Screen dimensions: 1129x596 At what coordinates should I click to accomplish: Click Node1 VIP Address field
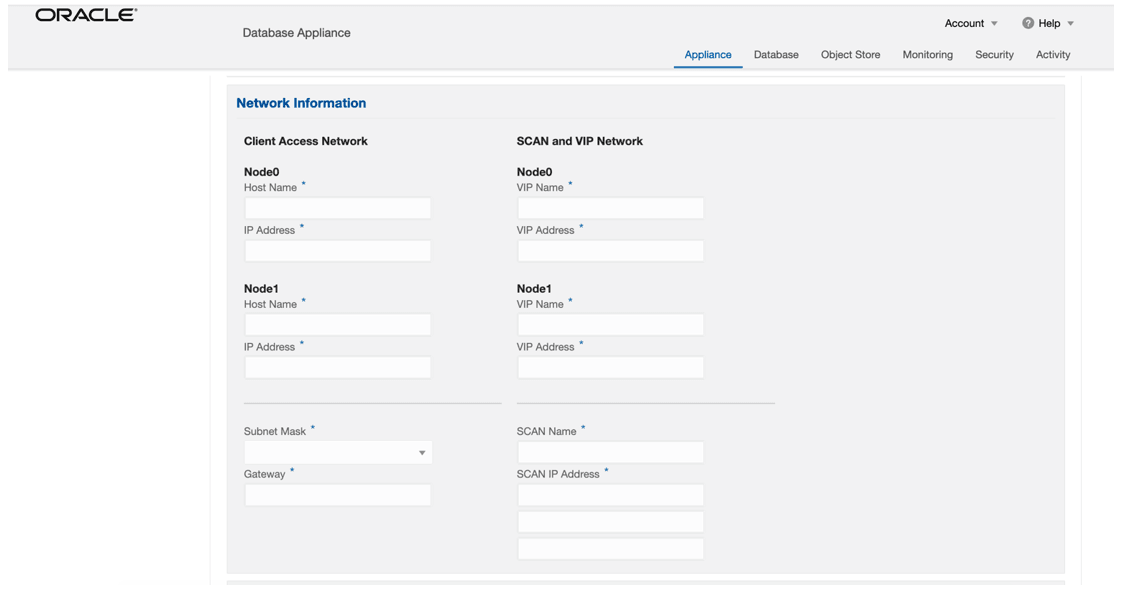(610, 367)
